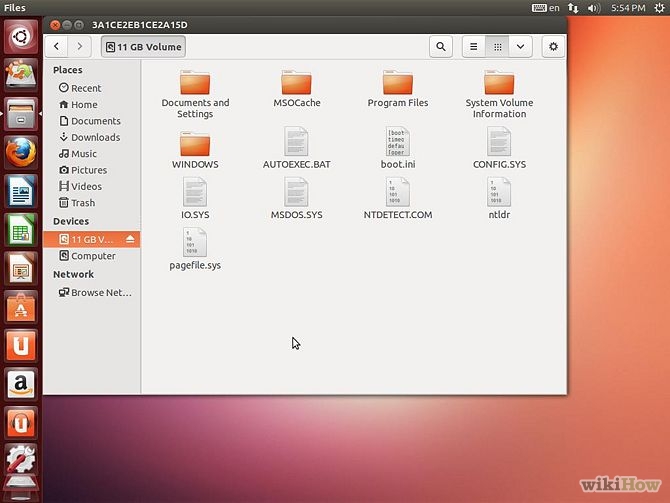
Task: Select the AUTOEXEC.BAT file
Action: pyautogui.click(x=297, y=148)
